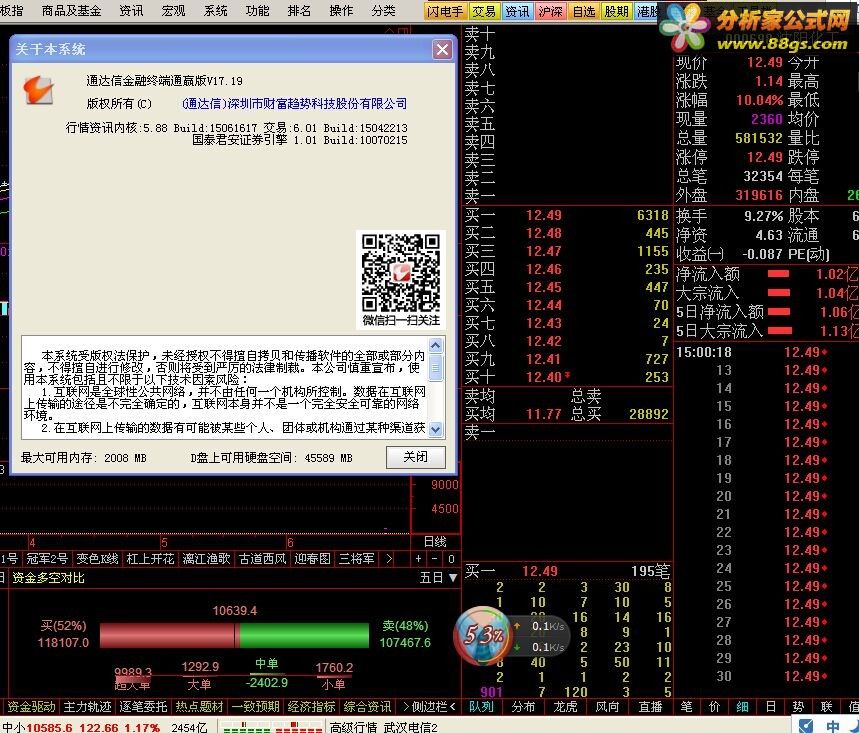Screen dimensions: 859x733
Task: Open the 商品及基金 menu
Action: click(x=71, y=10)
